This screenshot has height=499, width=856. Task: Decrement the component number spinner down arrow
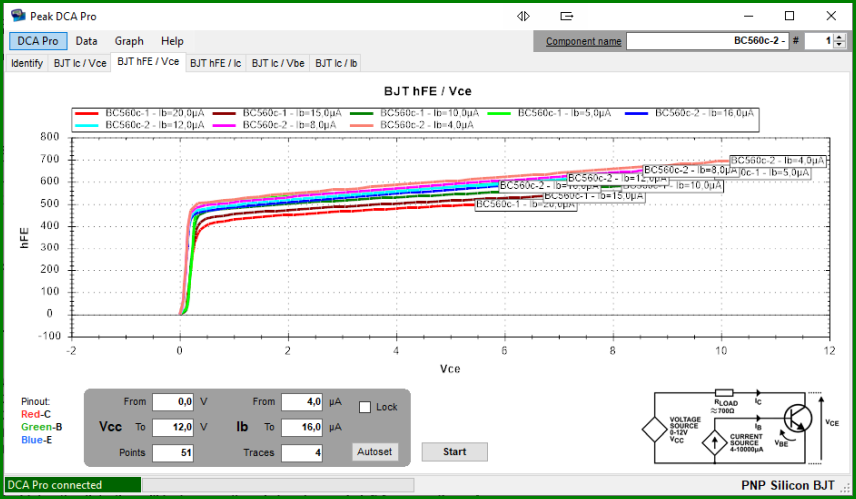click(840, 44)
